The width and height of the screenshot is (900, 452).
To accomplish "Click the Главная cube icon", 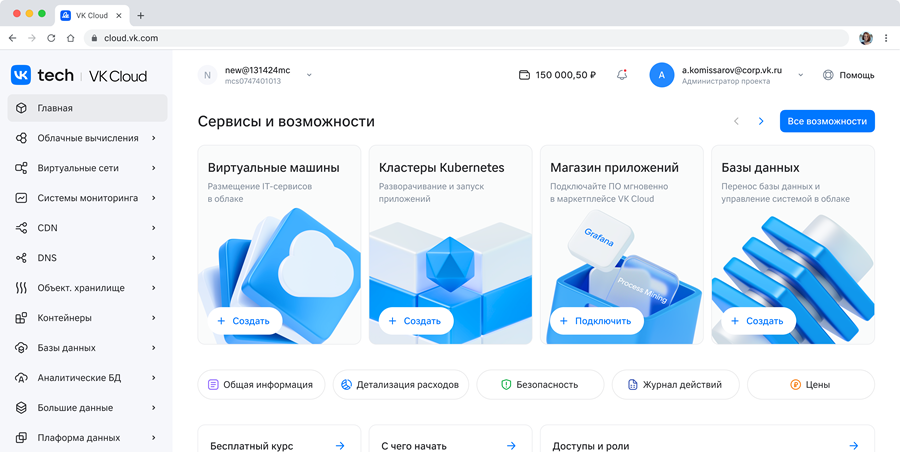I will tap(21, 108).
